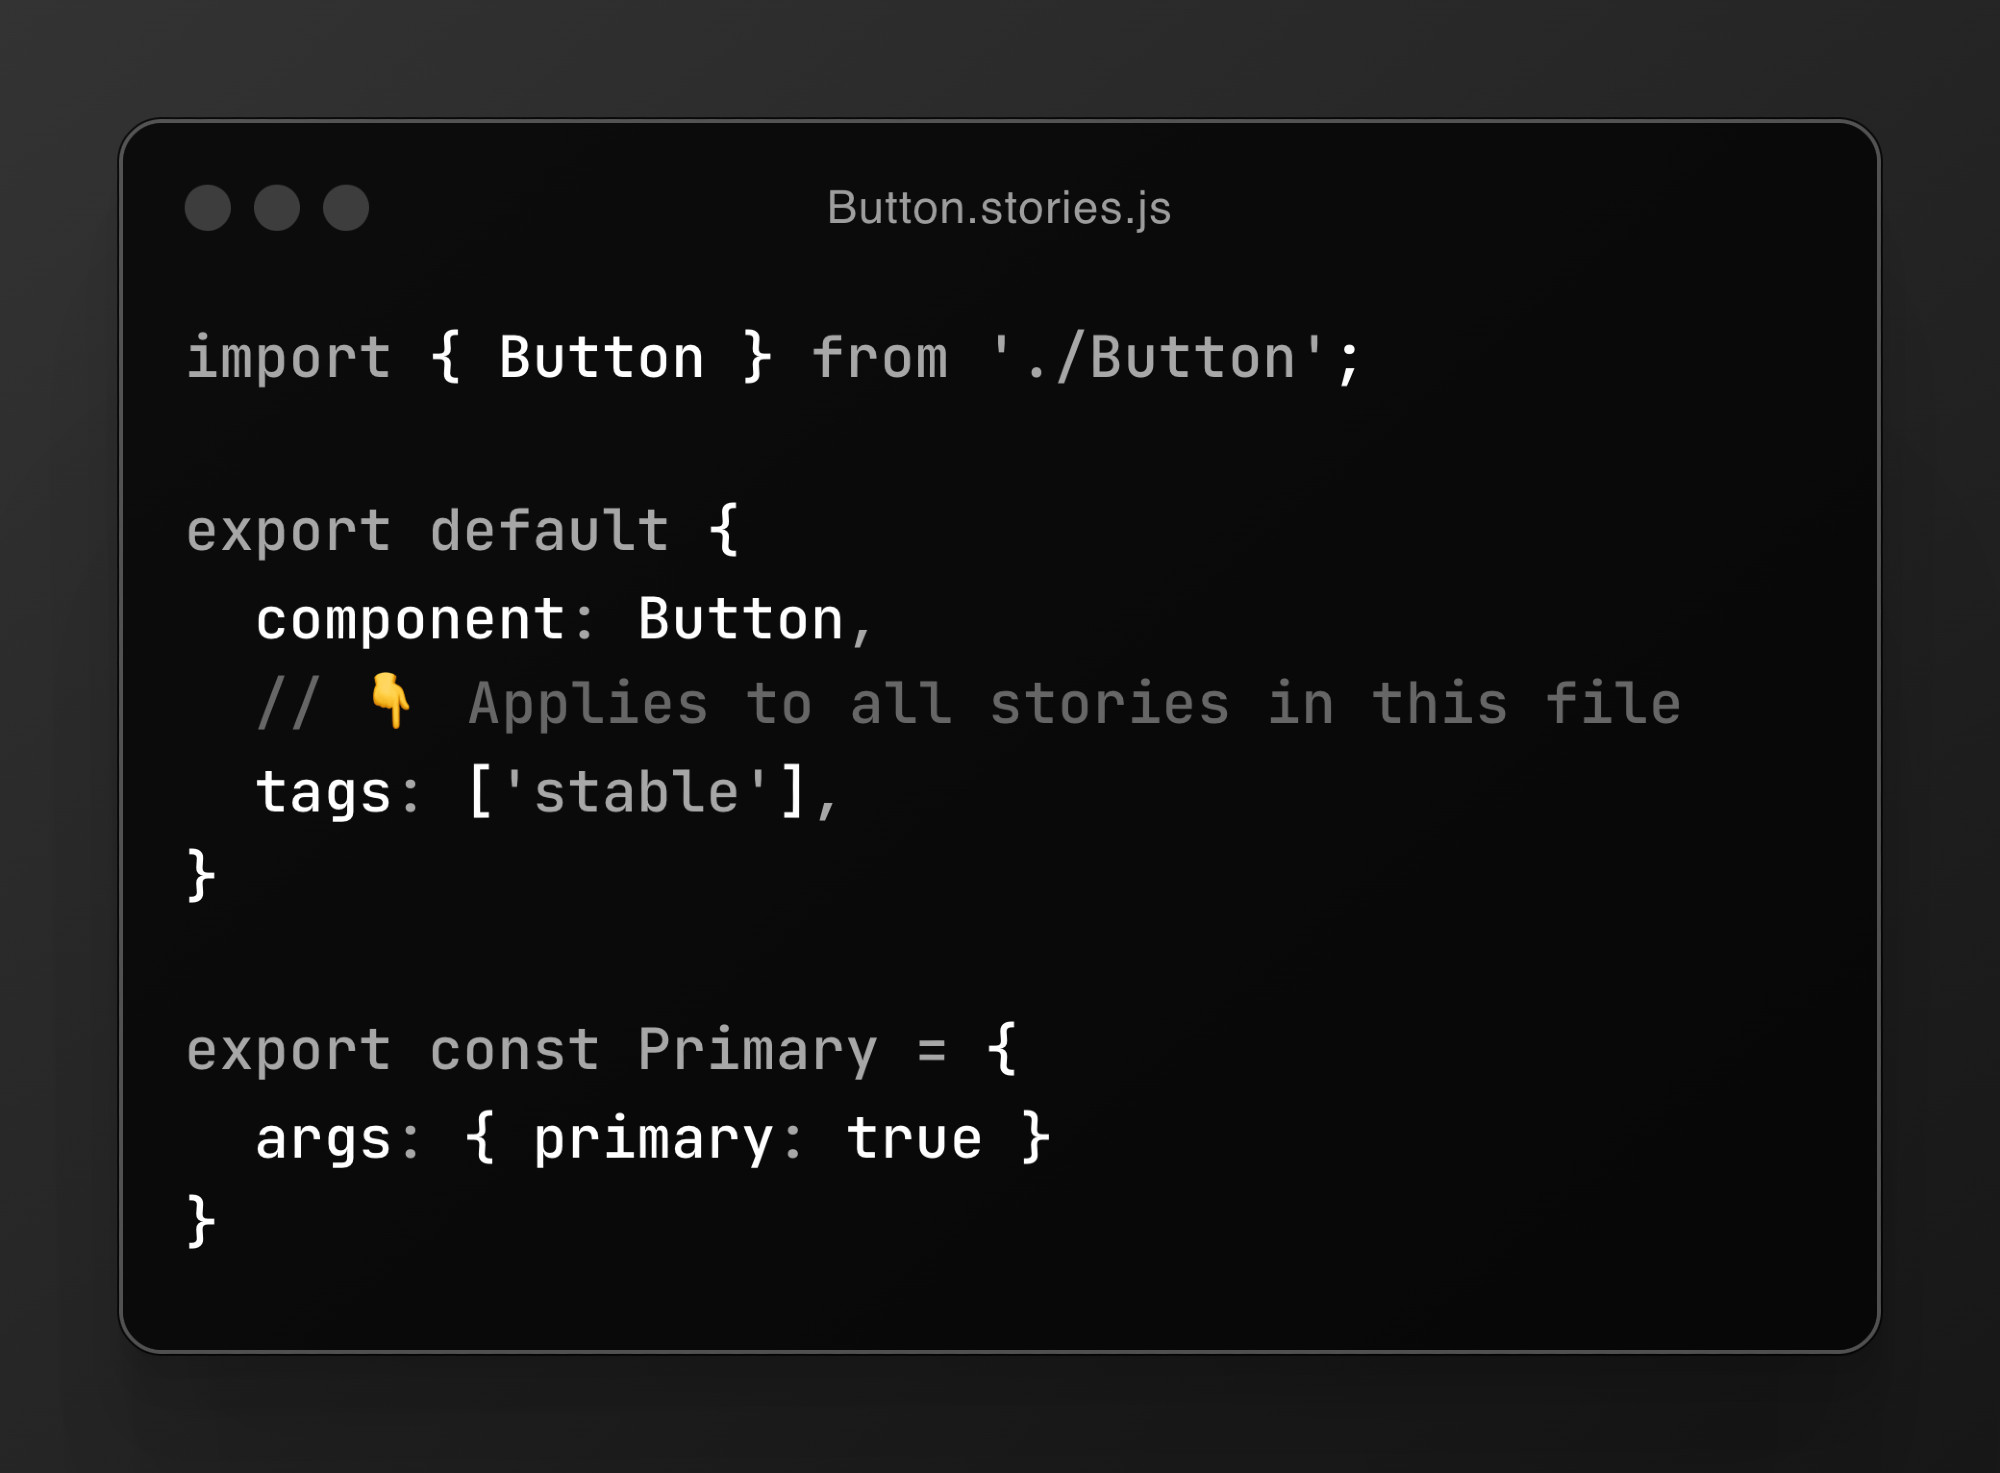The image size is (2000, 1473).
Task: Click the 'tags' property name
Action: tap(324, 793)
